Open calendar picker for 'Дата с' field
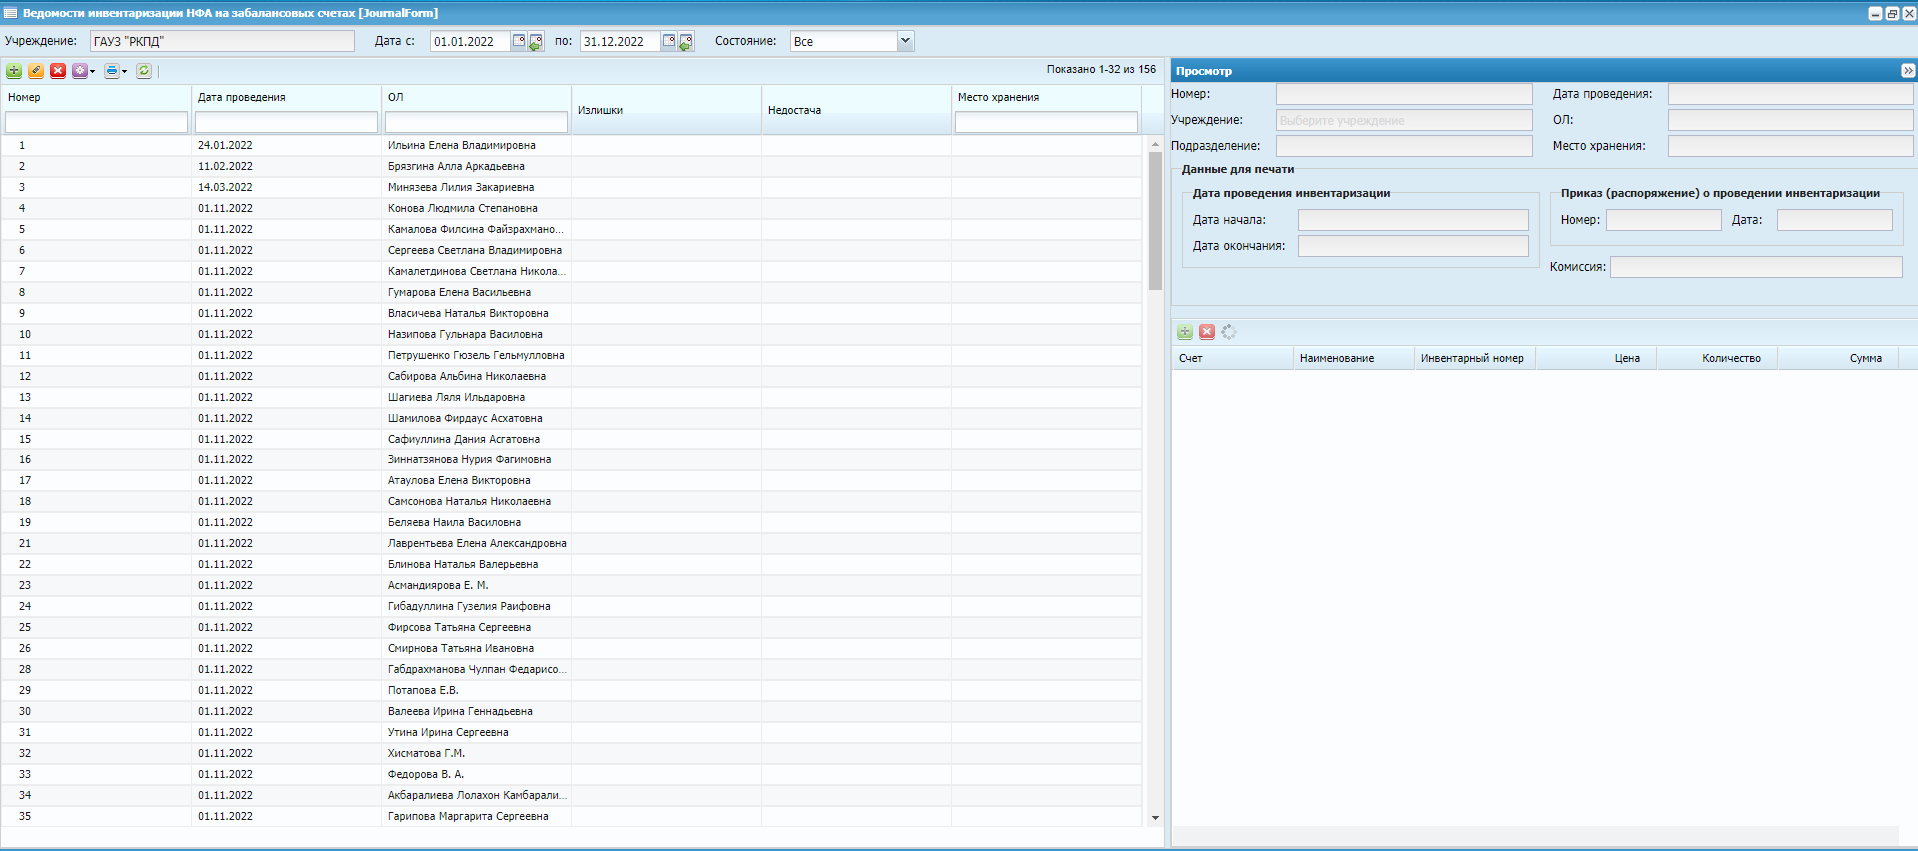 pyautogui.click(x=519, y=41)
